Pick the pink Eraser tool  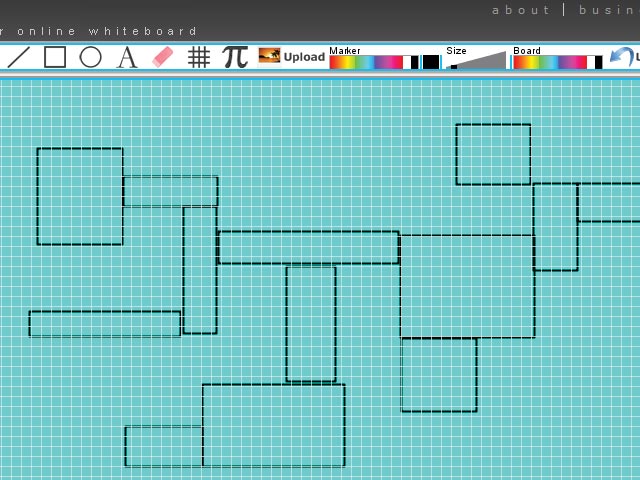[x=163, y=57]
